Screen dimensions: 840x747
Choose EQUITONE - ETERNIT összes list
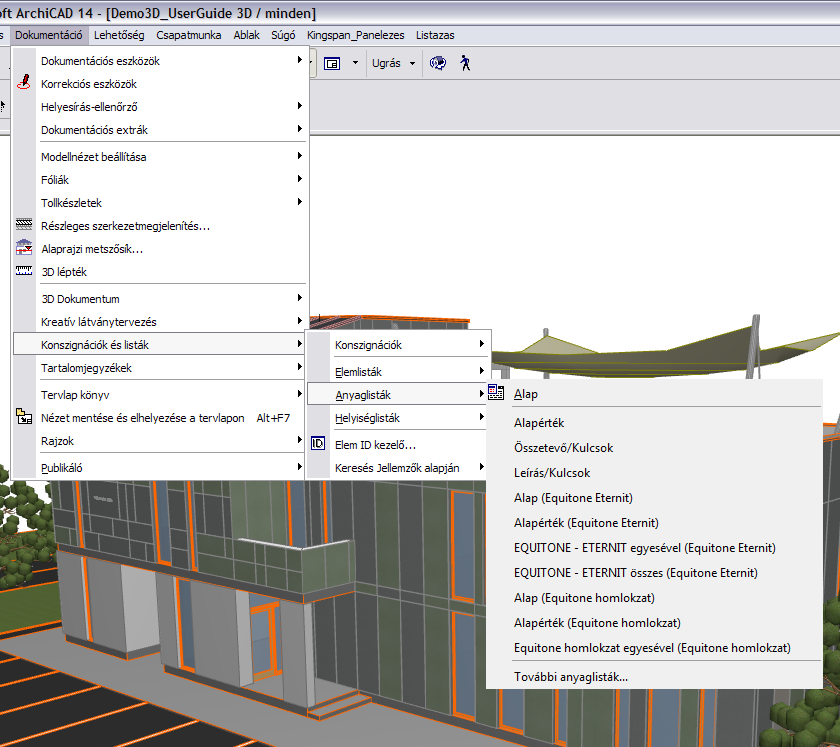click(x=655, y=573)
